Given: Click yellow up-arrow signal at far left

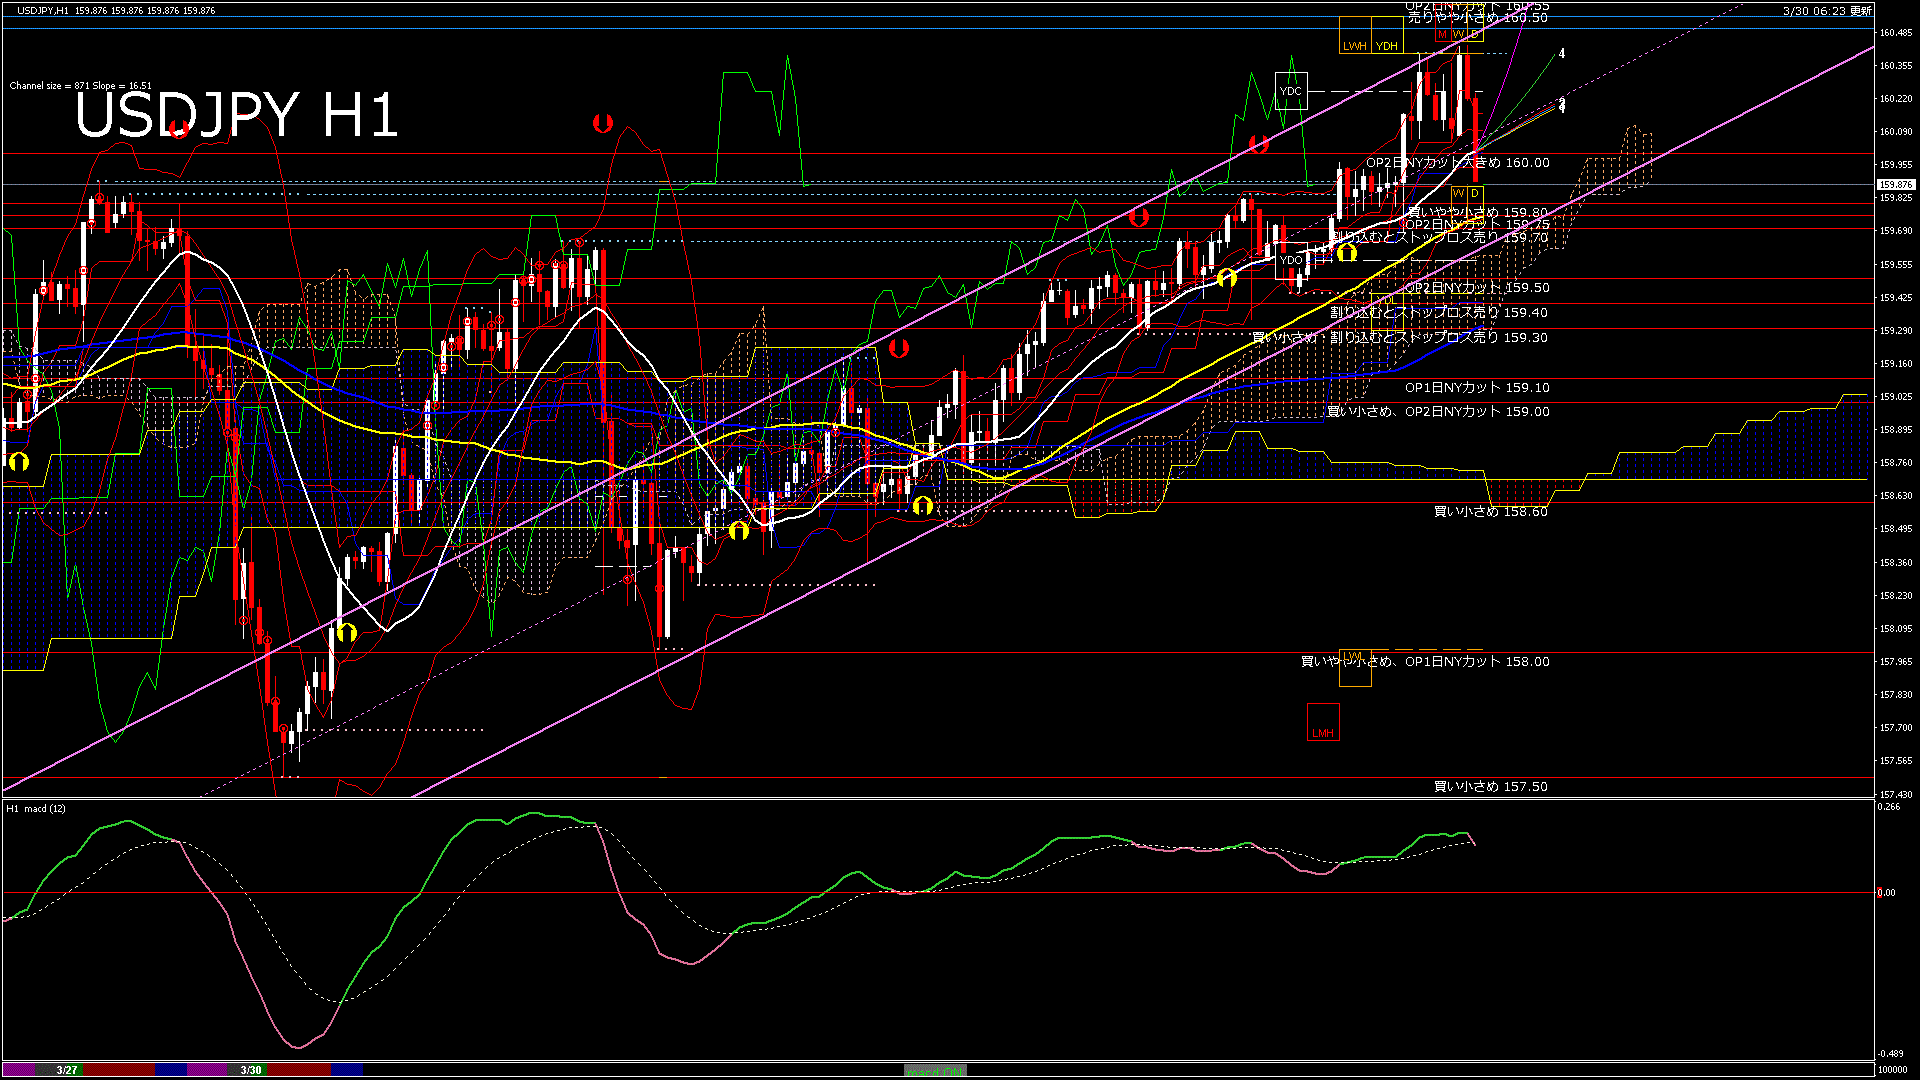Looking at the screenshot, I should tap(18, 461).
